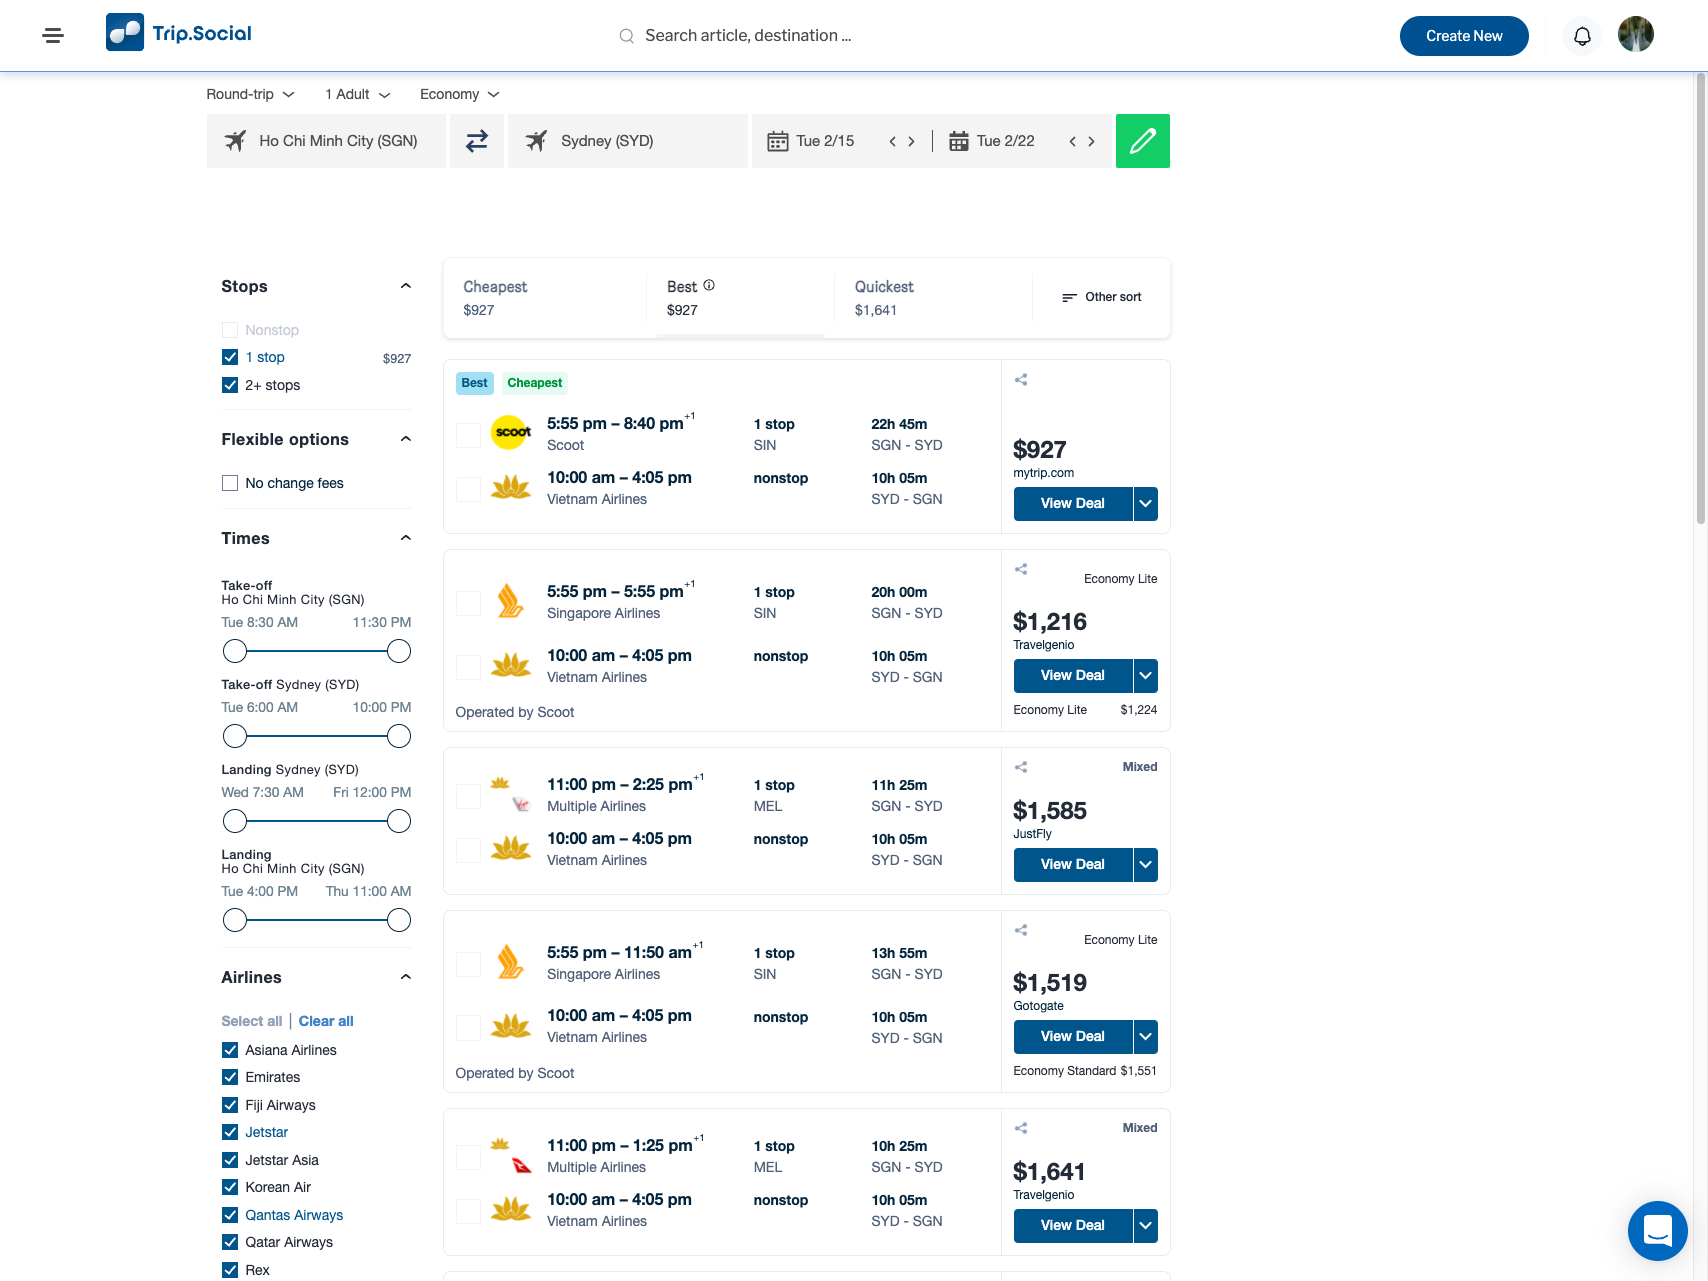Uncheck Korean Air filter
Image resolution: width=1708 pixels, height=1281 pixels.
(230, 1187)
